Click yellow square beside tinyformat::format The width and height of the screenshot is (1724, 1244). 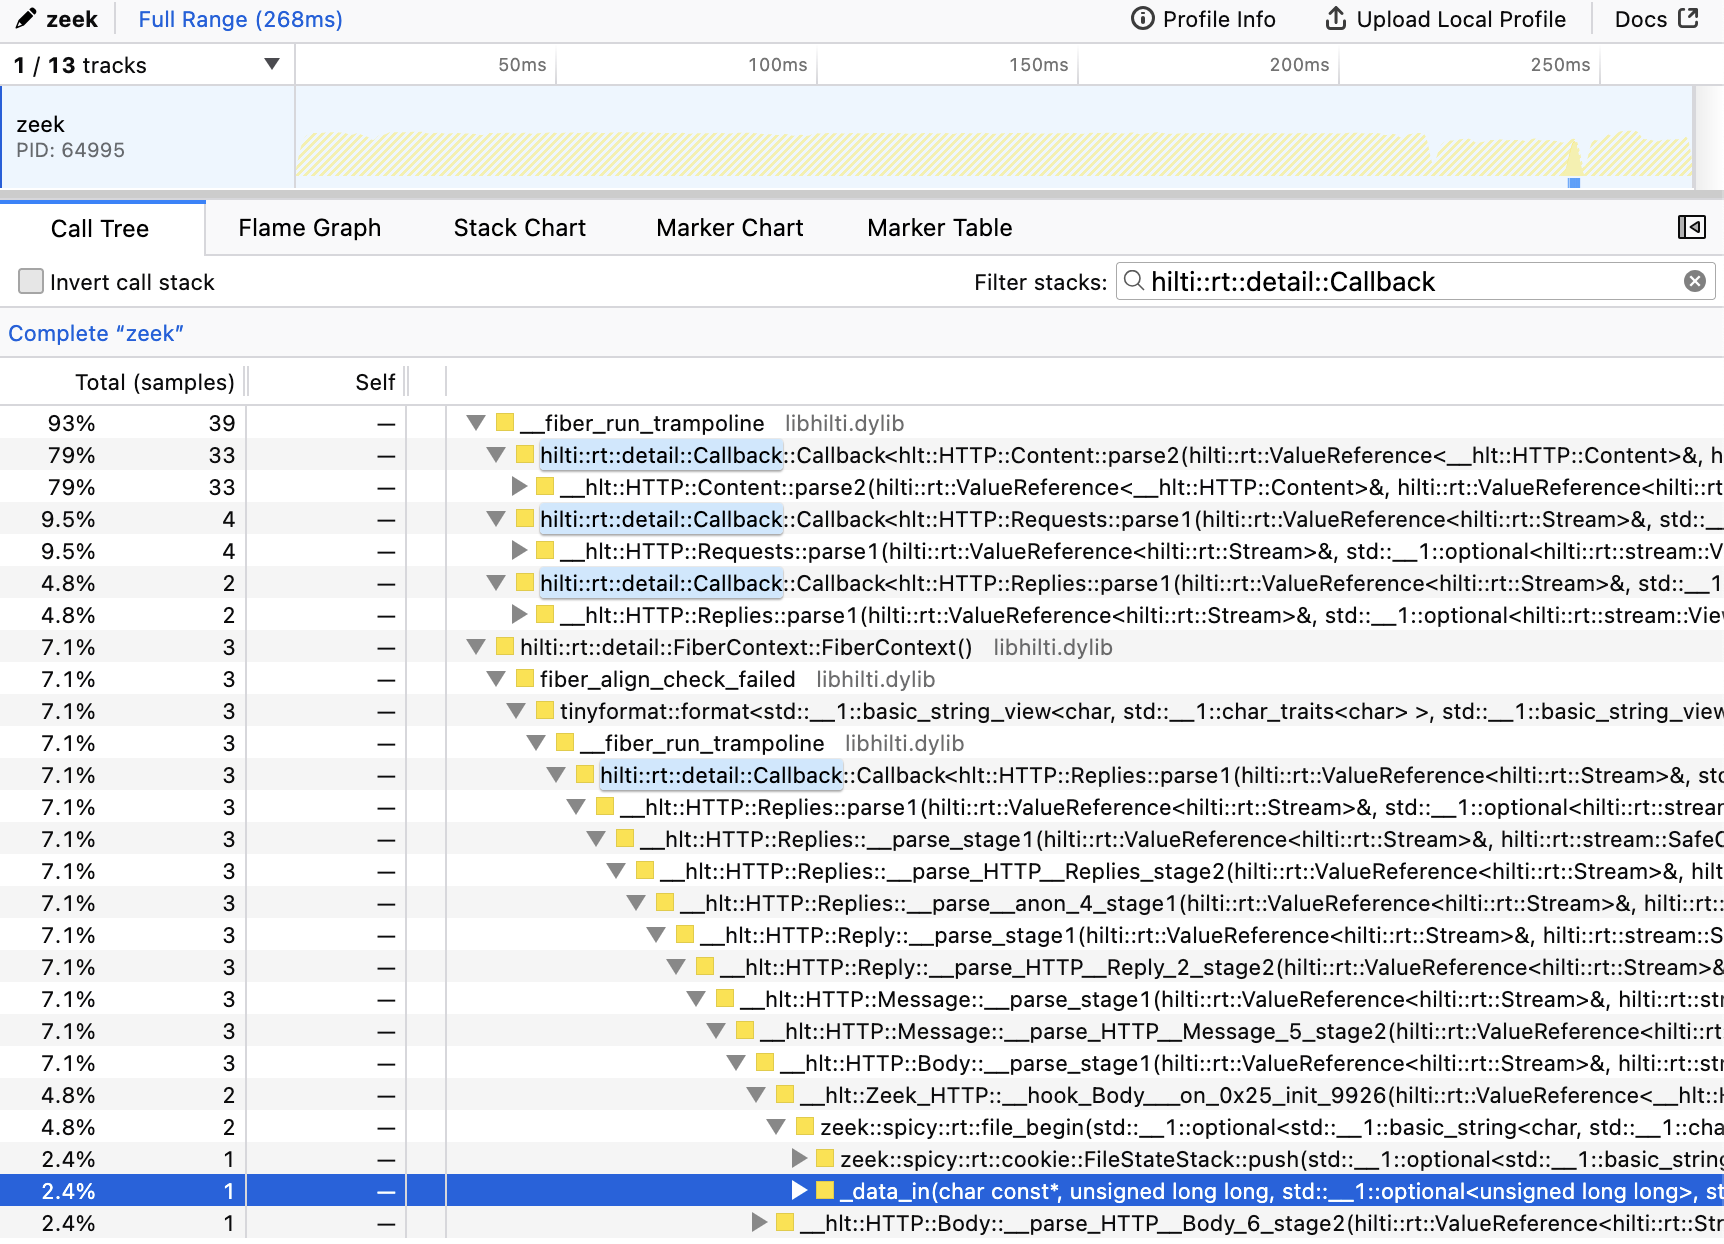click(x=545, y=711)
